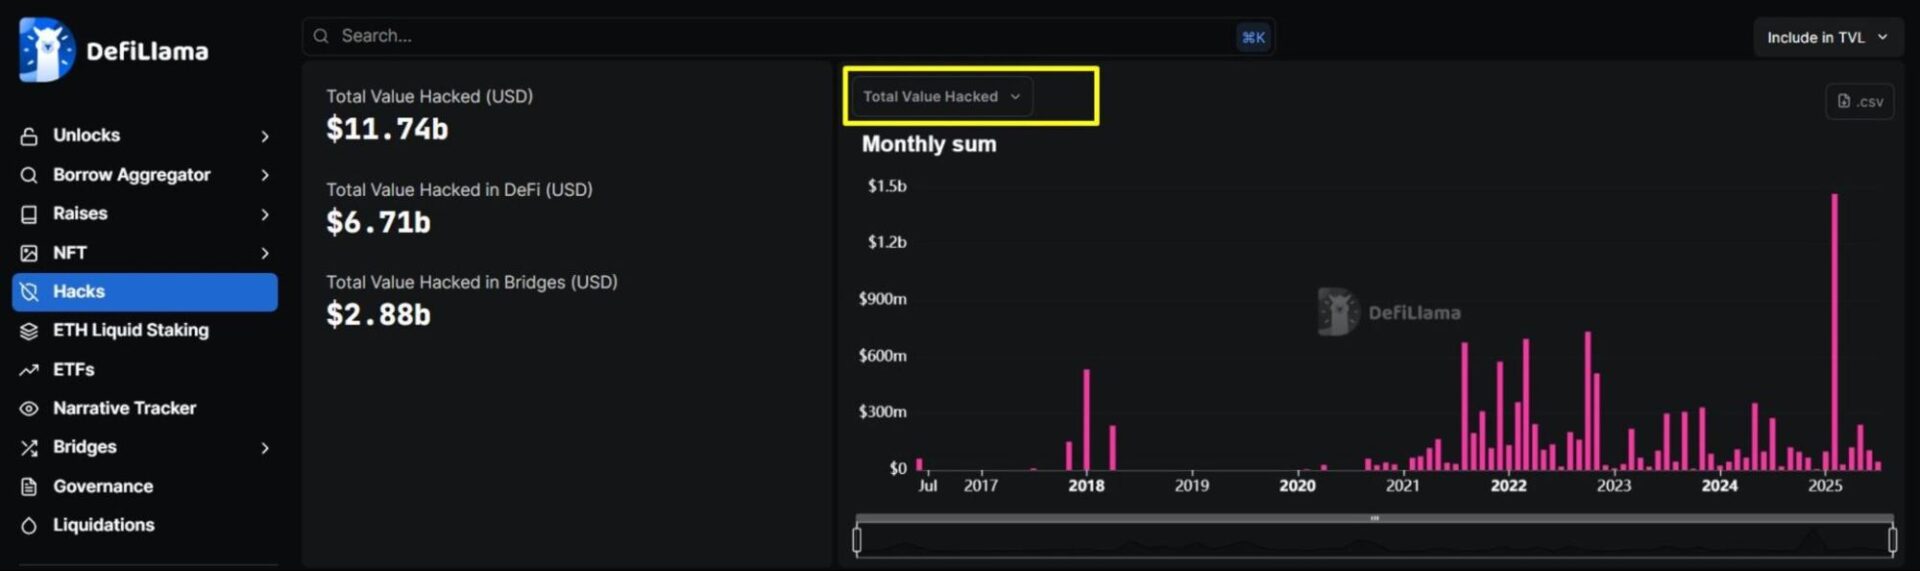Click the tall early-2018 chart bar
The height and width of the screenshot is (571, 1920).
point(1086,420)
